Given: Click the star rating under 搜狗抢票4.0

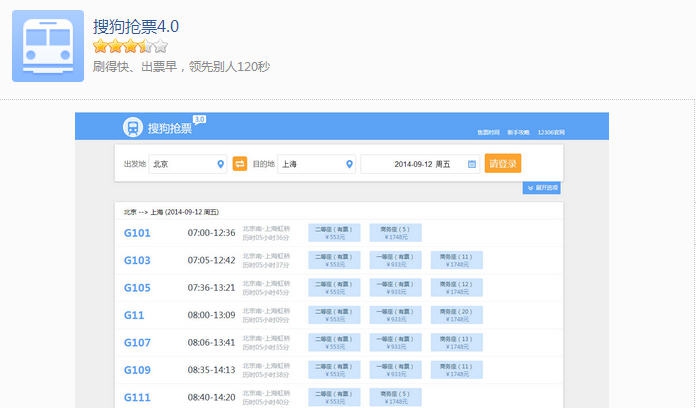Looking at the screenshot, I should 130,46.
